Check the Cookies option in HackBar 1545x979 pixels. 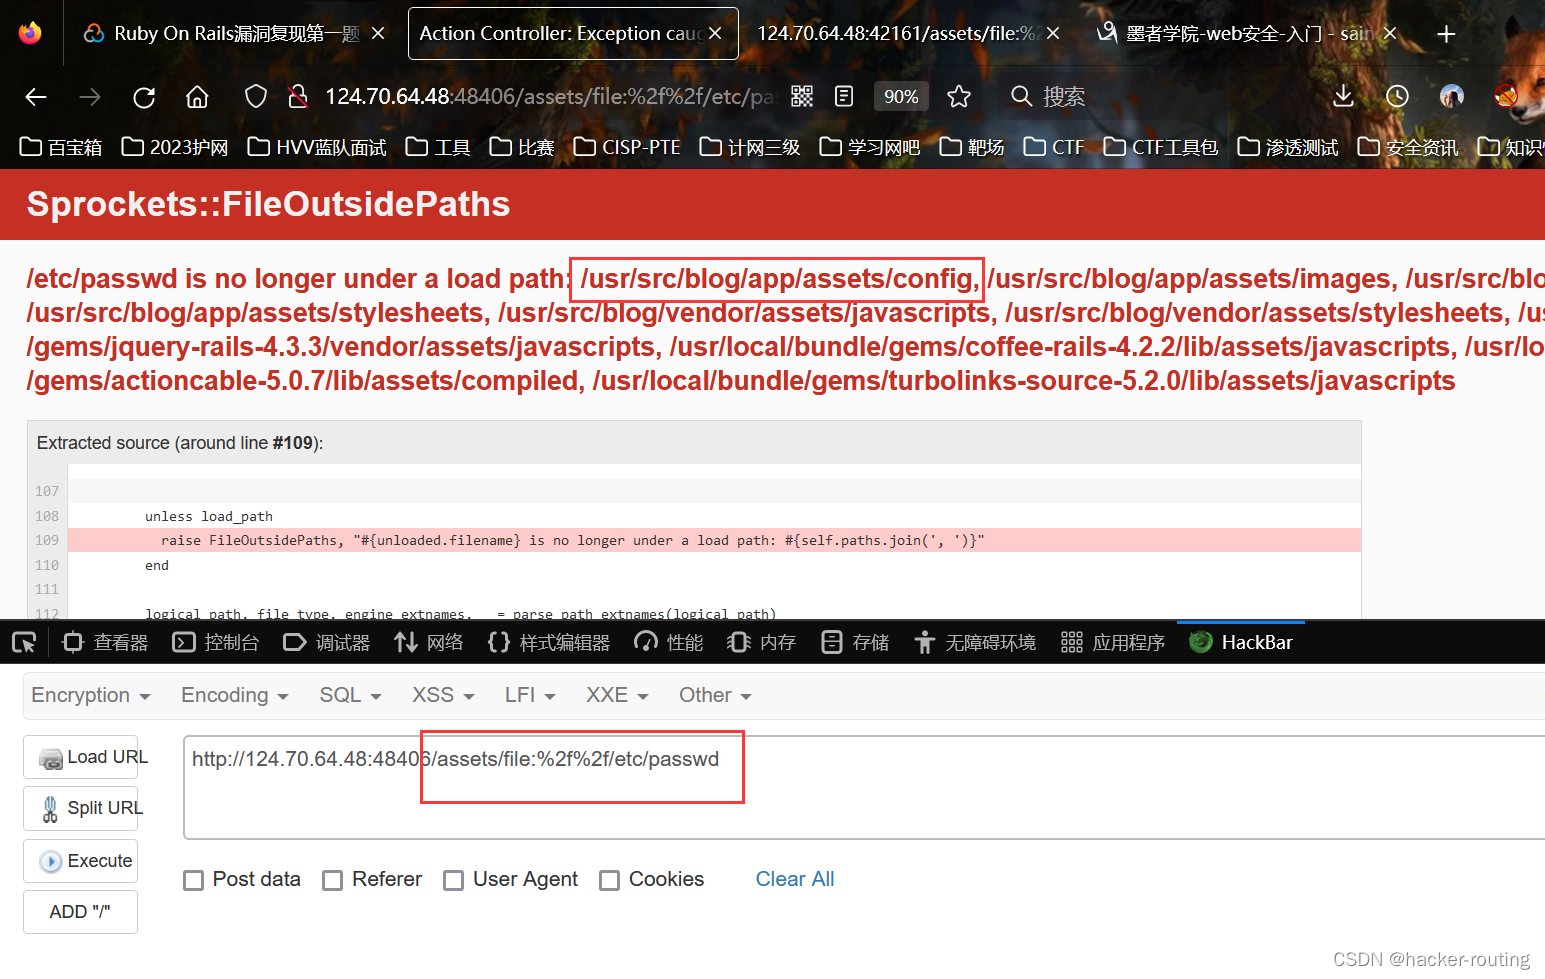pyautogui.click(x=610, y=879)
